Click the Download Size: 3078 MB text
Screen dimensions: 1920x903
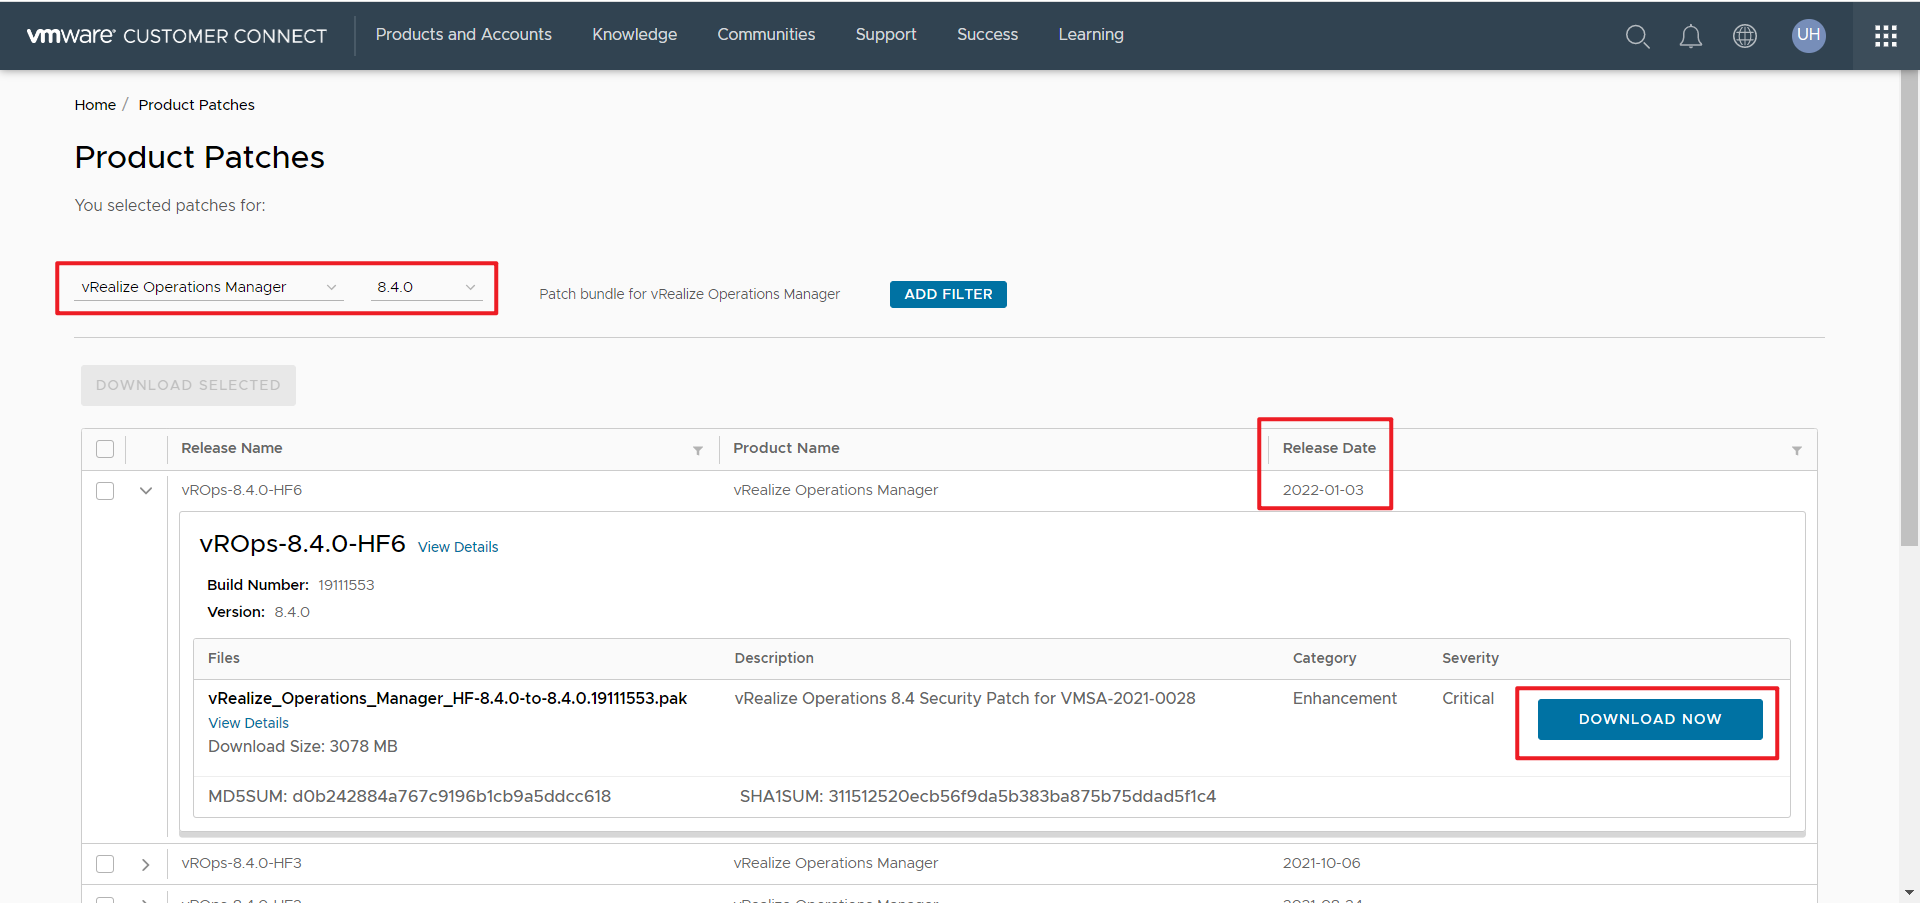303,746
